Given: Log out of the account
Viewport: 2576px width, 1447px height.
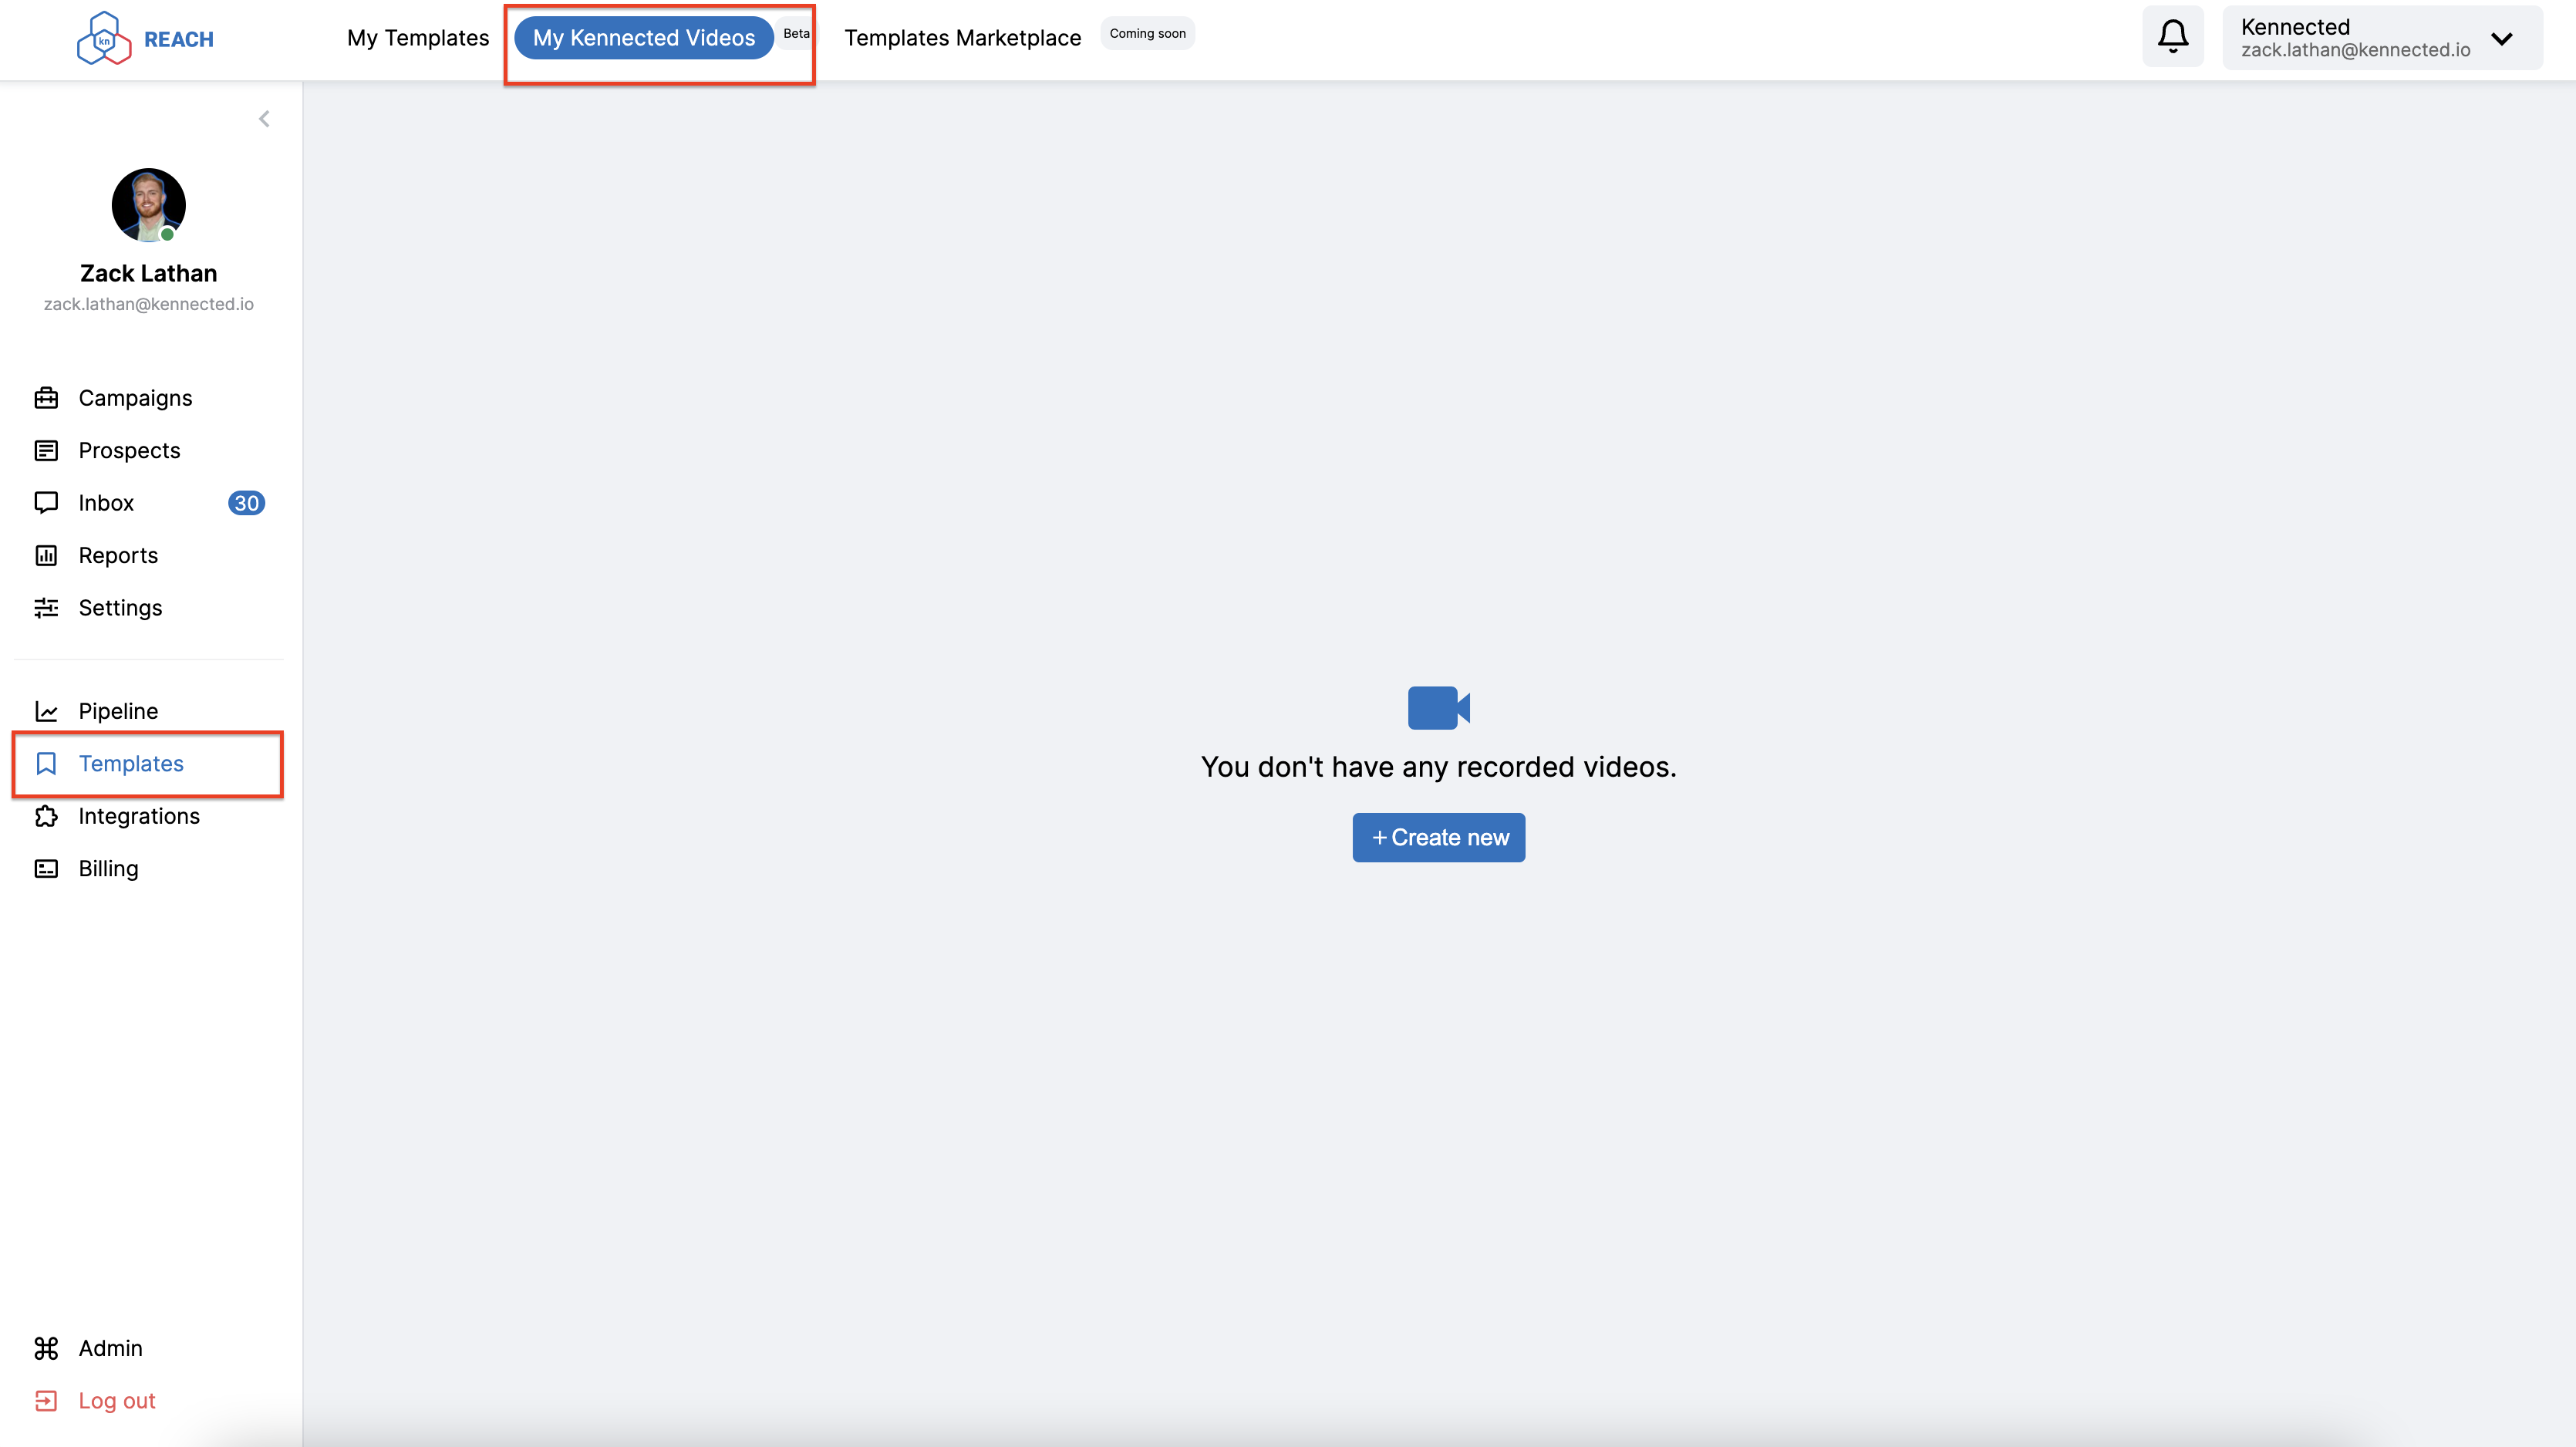Looking at the screenshot, I should 117,1401.
